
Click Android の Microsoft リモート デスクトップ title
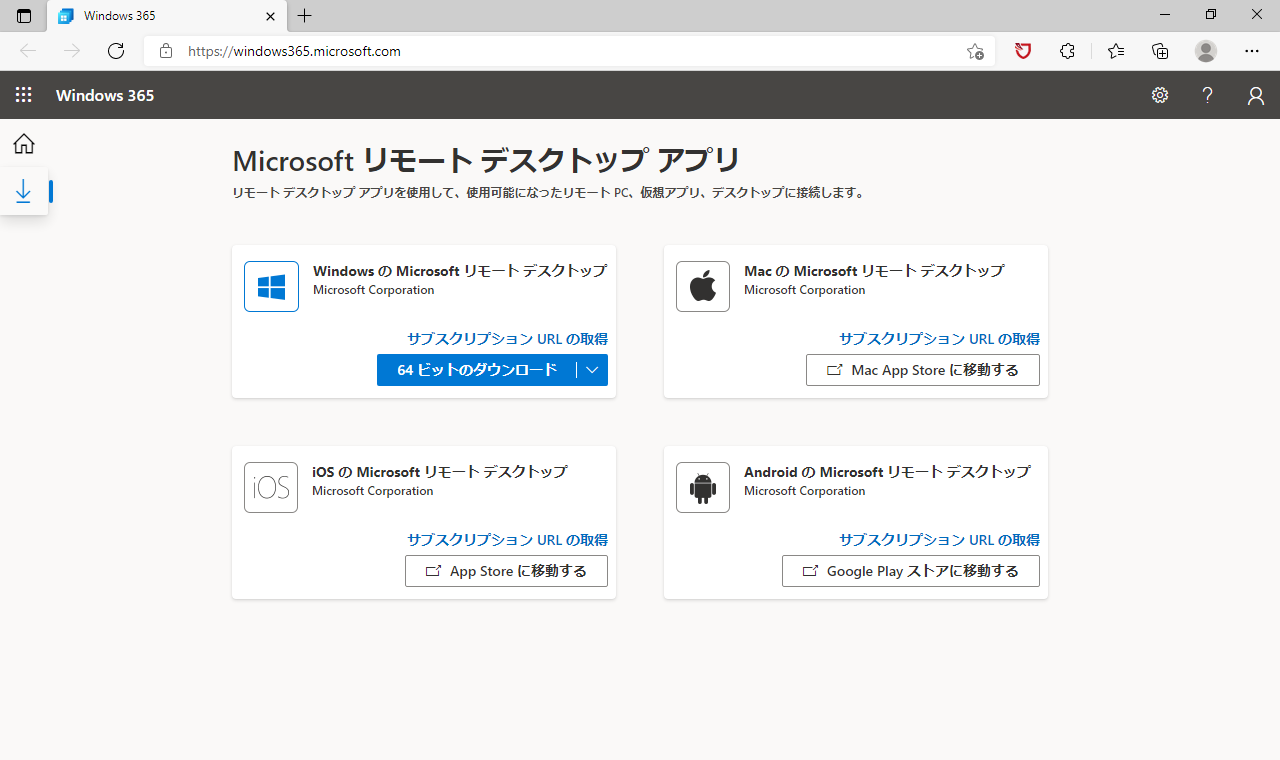pyautogui.click(x=887, y=472)
